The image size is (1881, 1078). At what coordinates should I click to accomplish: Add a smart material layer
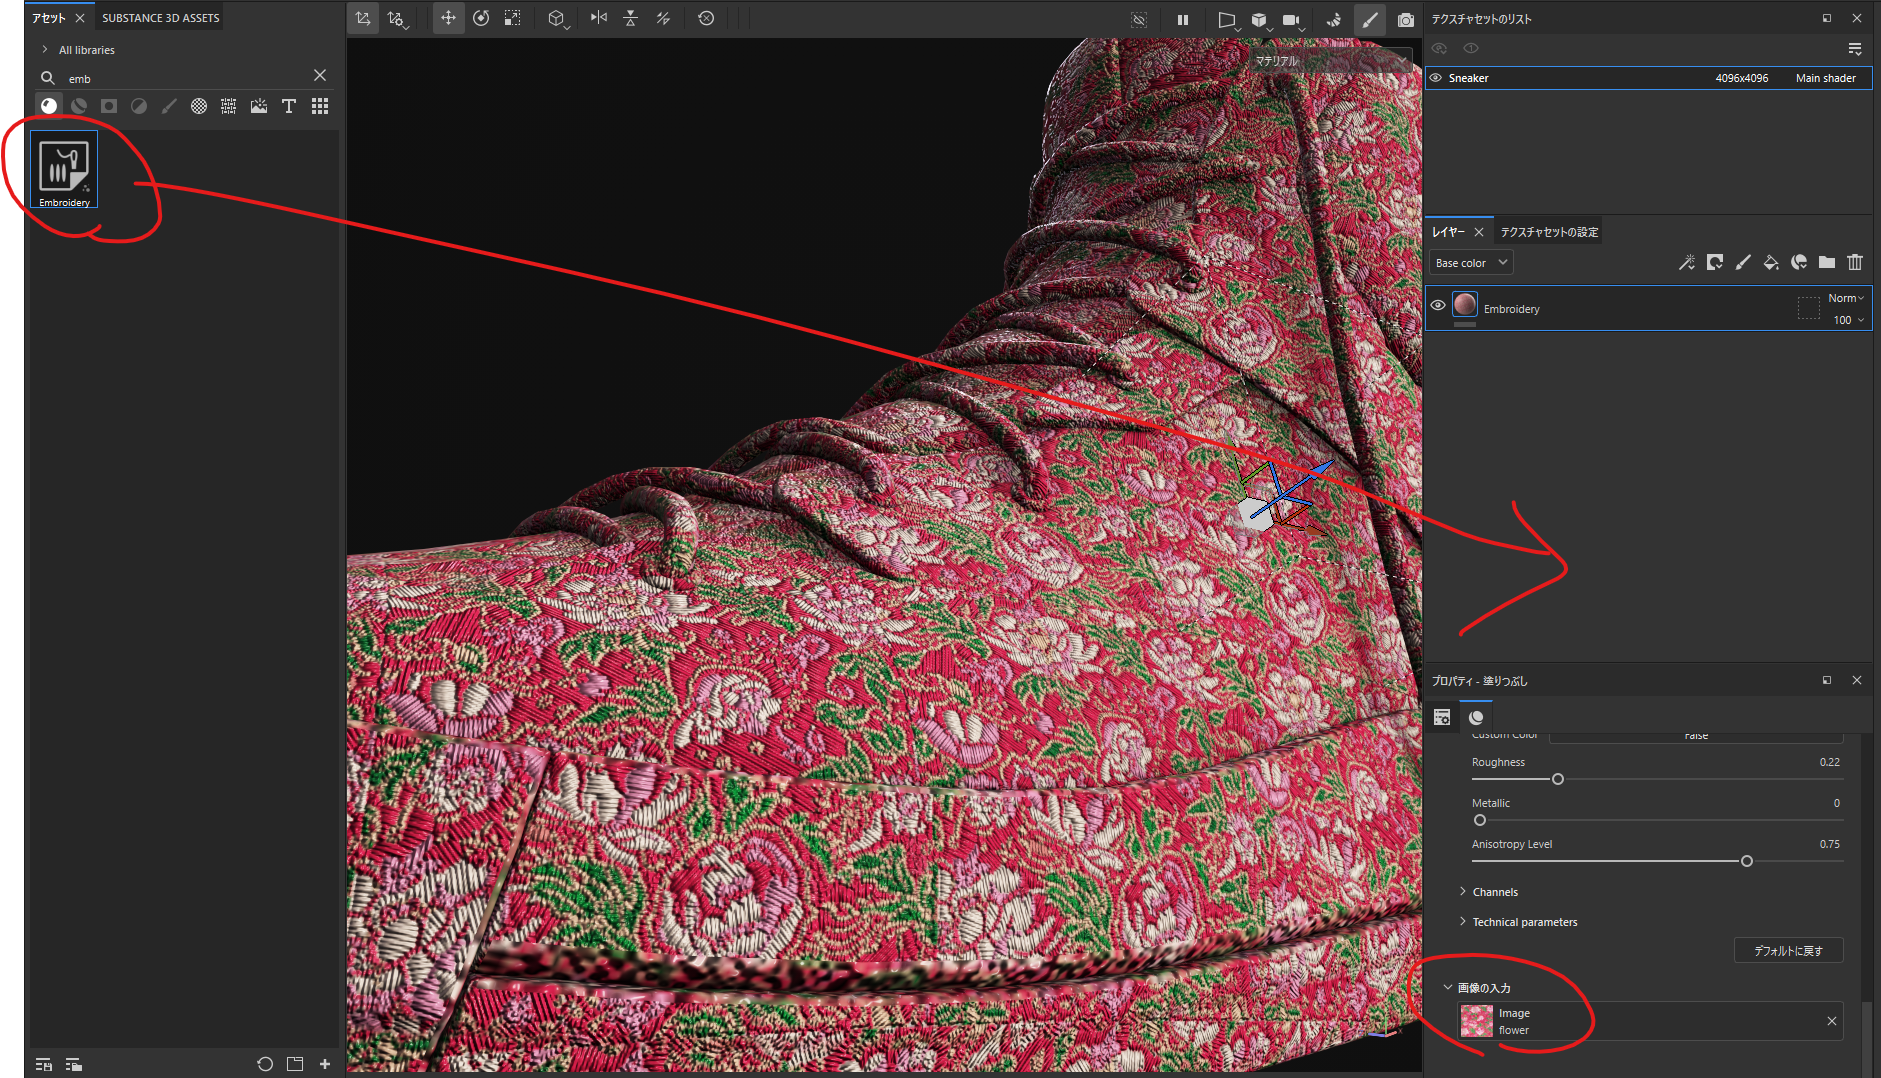1799,262
